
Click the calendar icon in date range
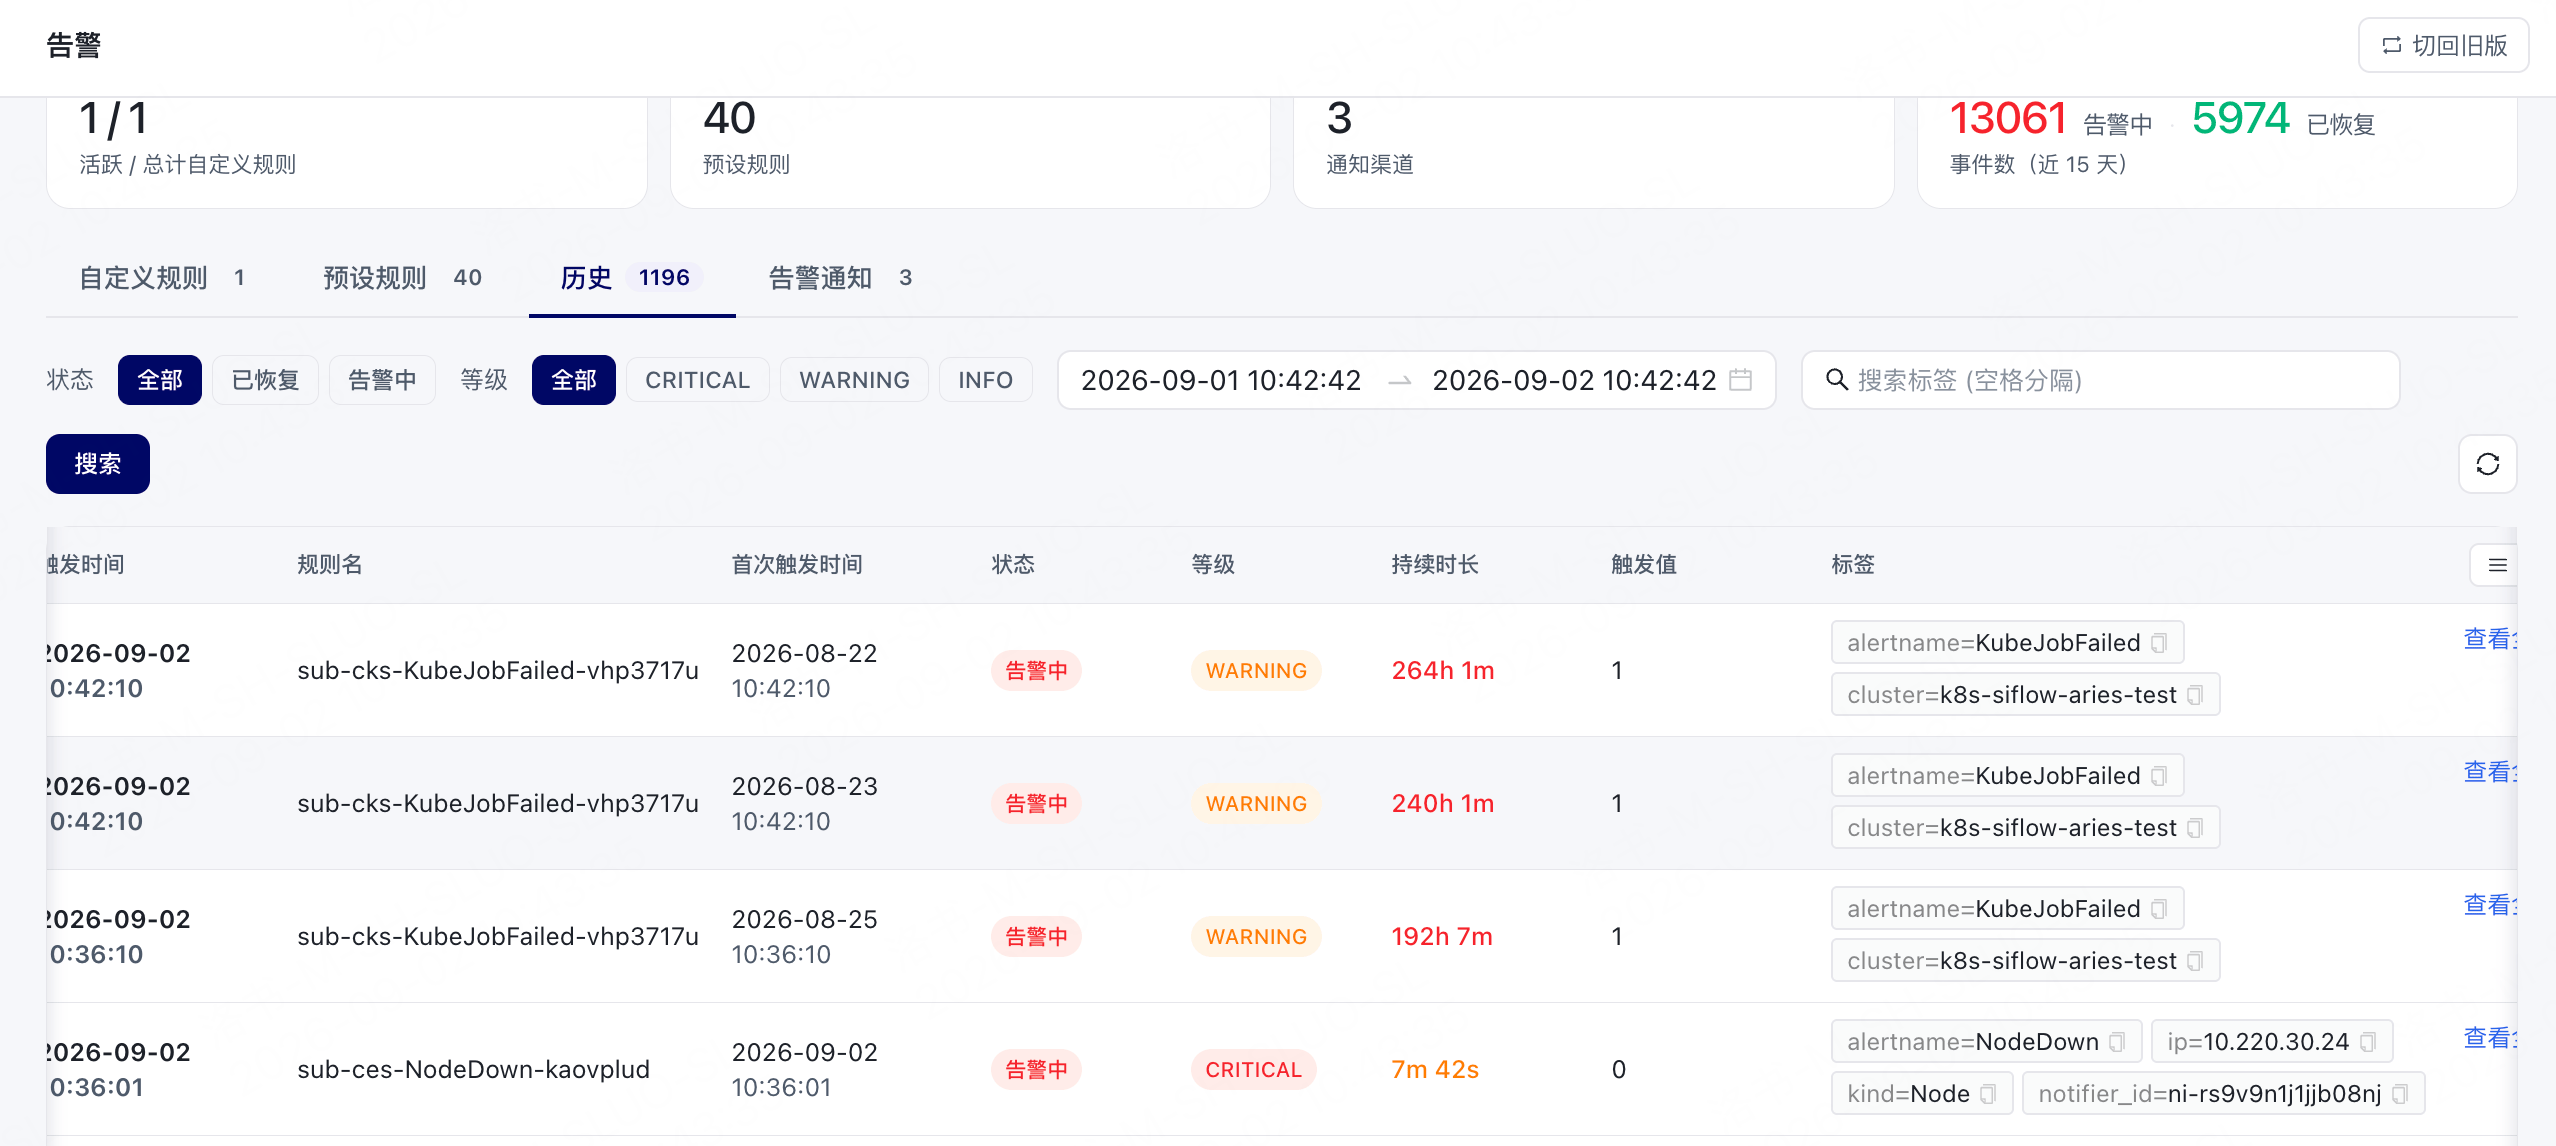click(1740, 380)
